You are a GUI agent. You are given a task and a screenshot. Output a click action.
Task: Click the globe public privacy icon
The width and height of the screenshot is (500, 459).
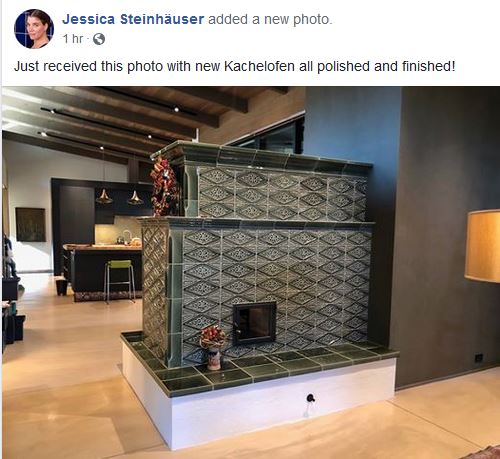click(x=99, y=39)
